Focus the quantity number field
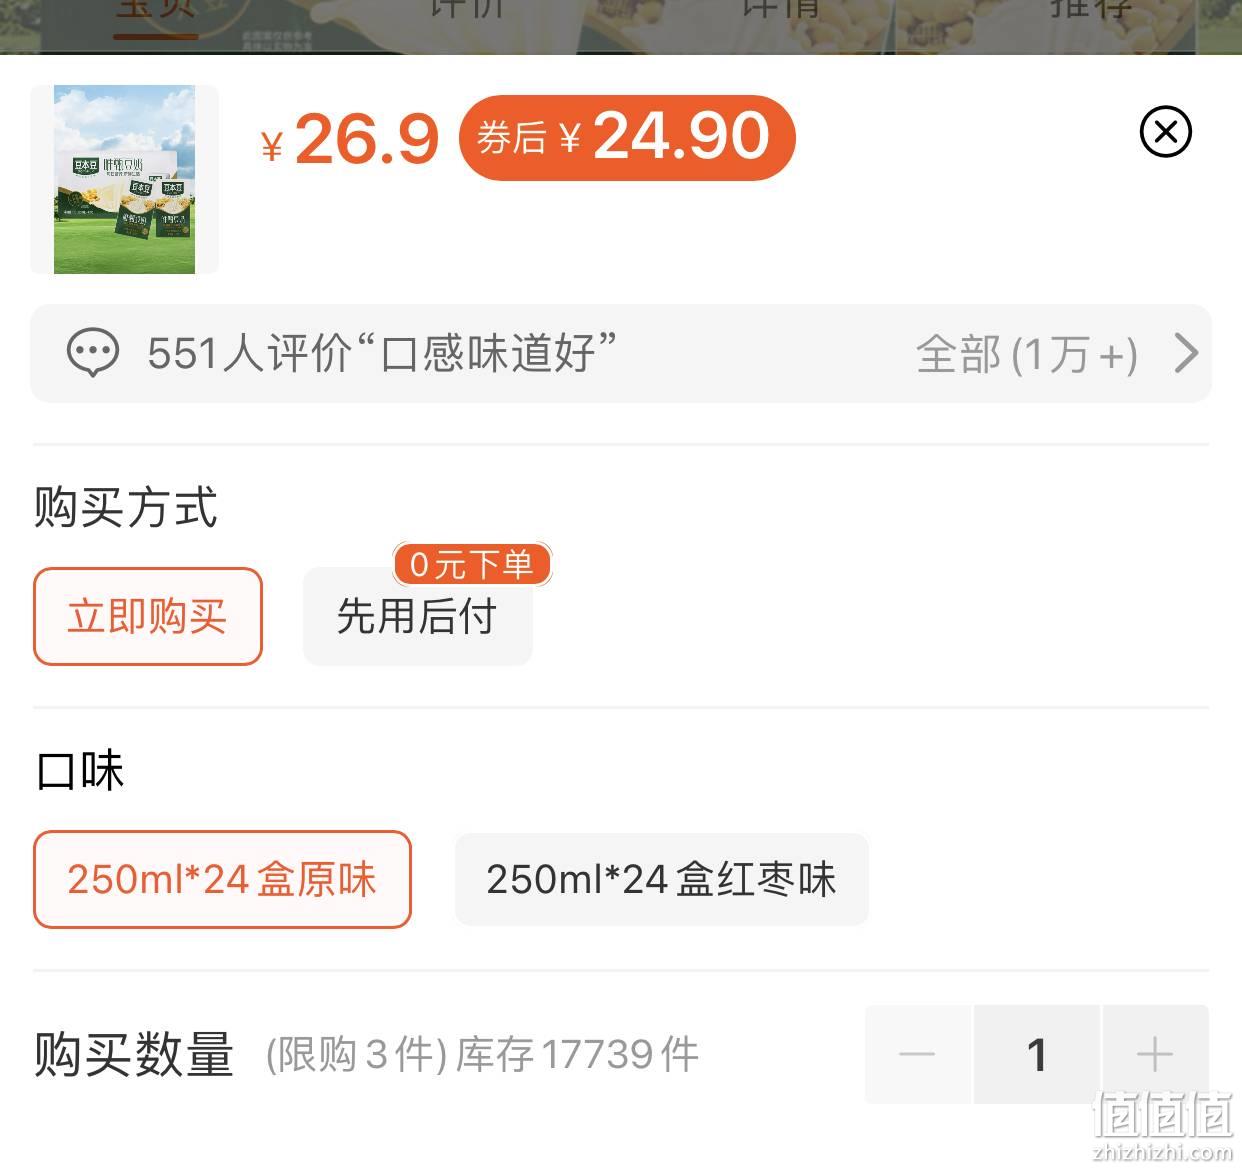 click(x=1037, y=1054)
